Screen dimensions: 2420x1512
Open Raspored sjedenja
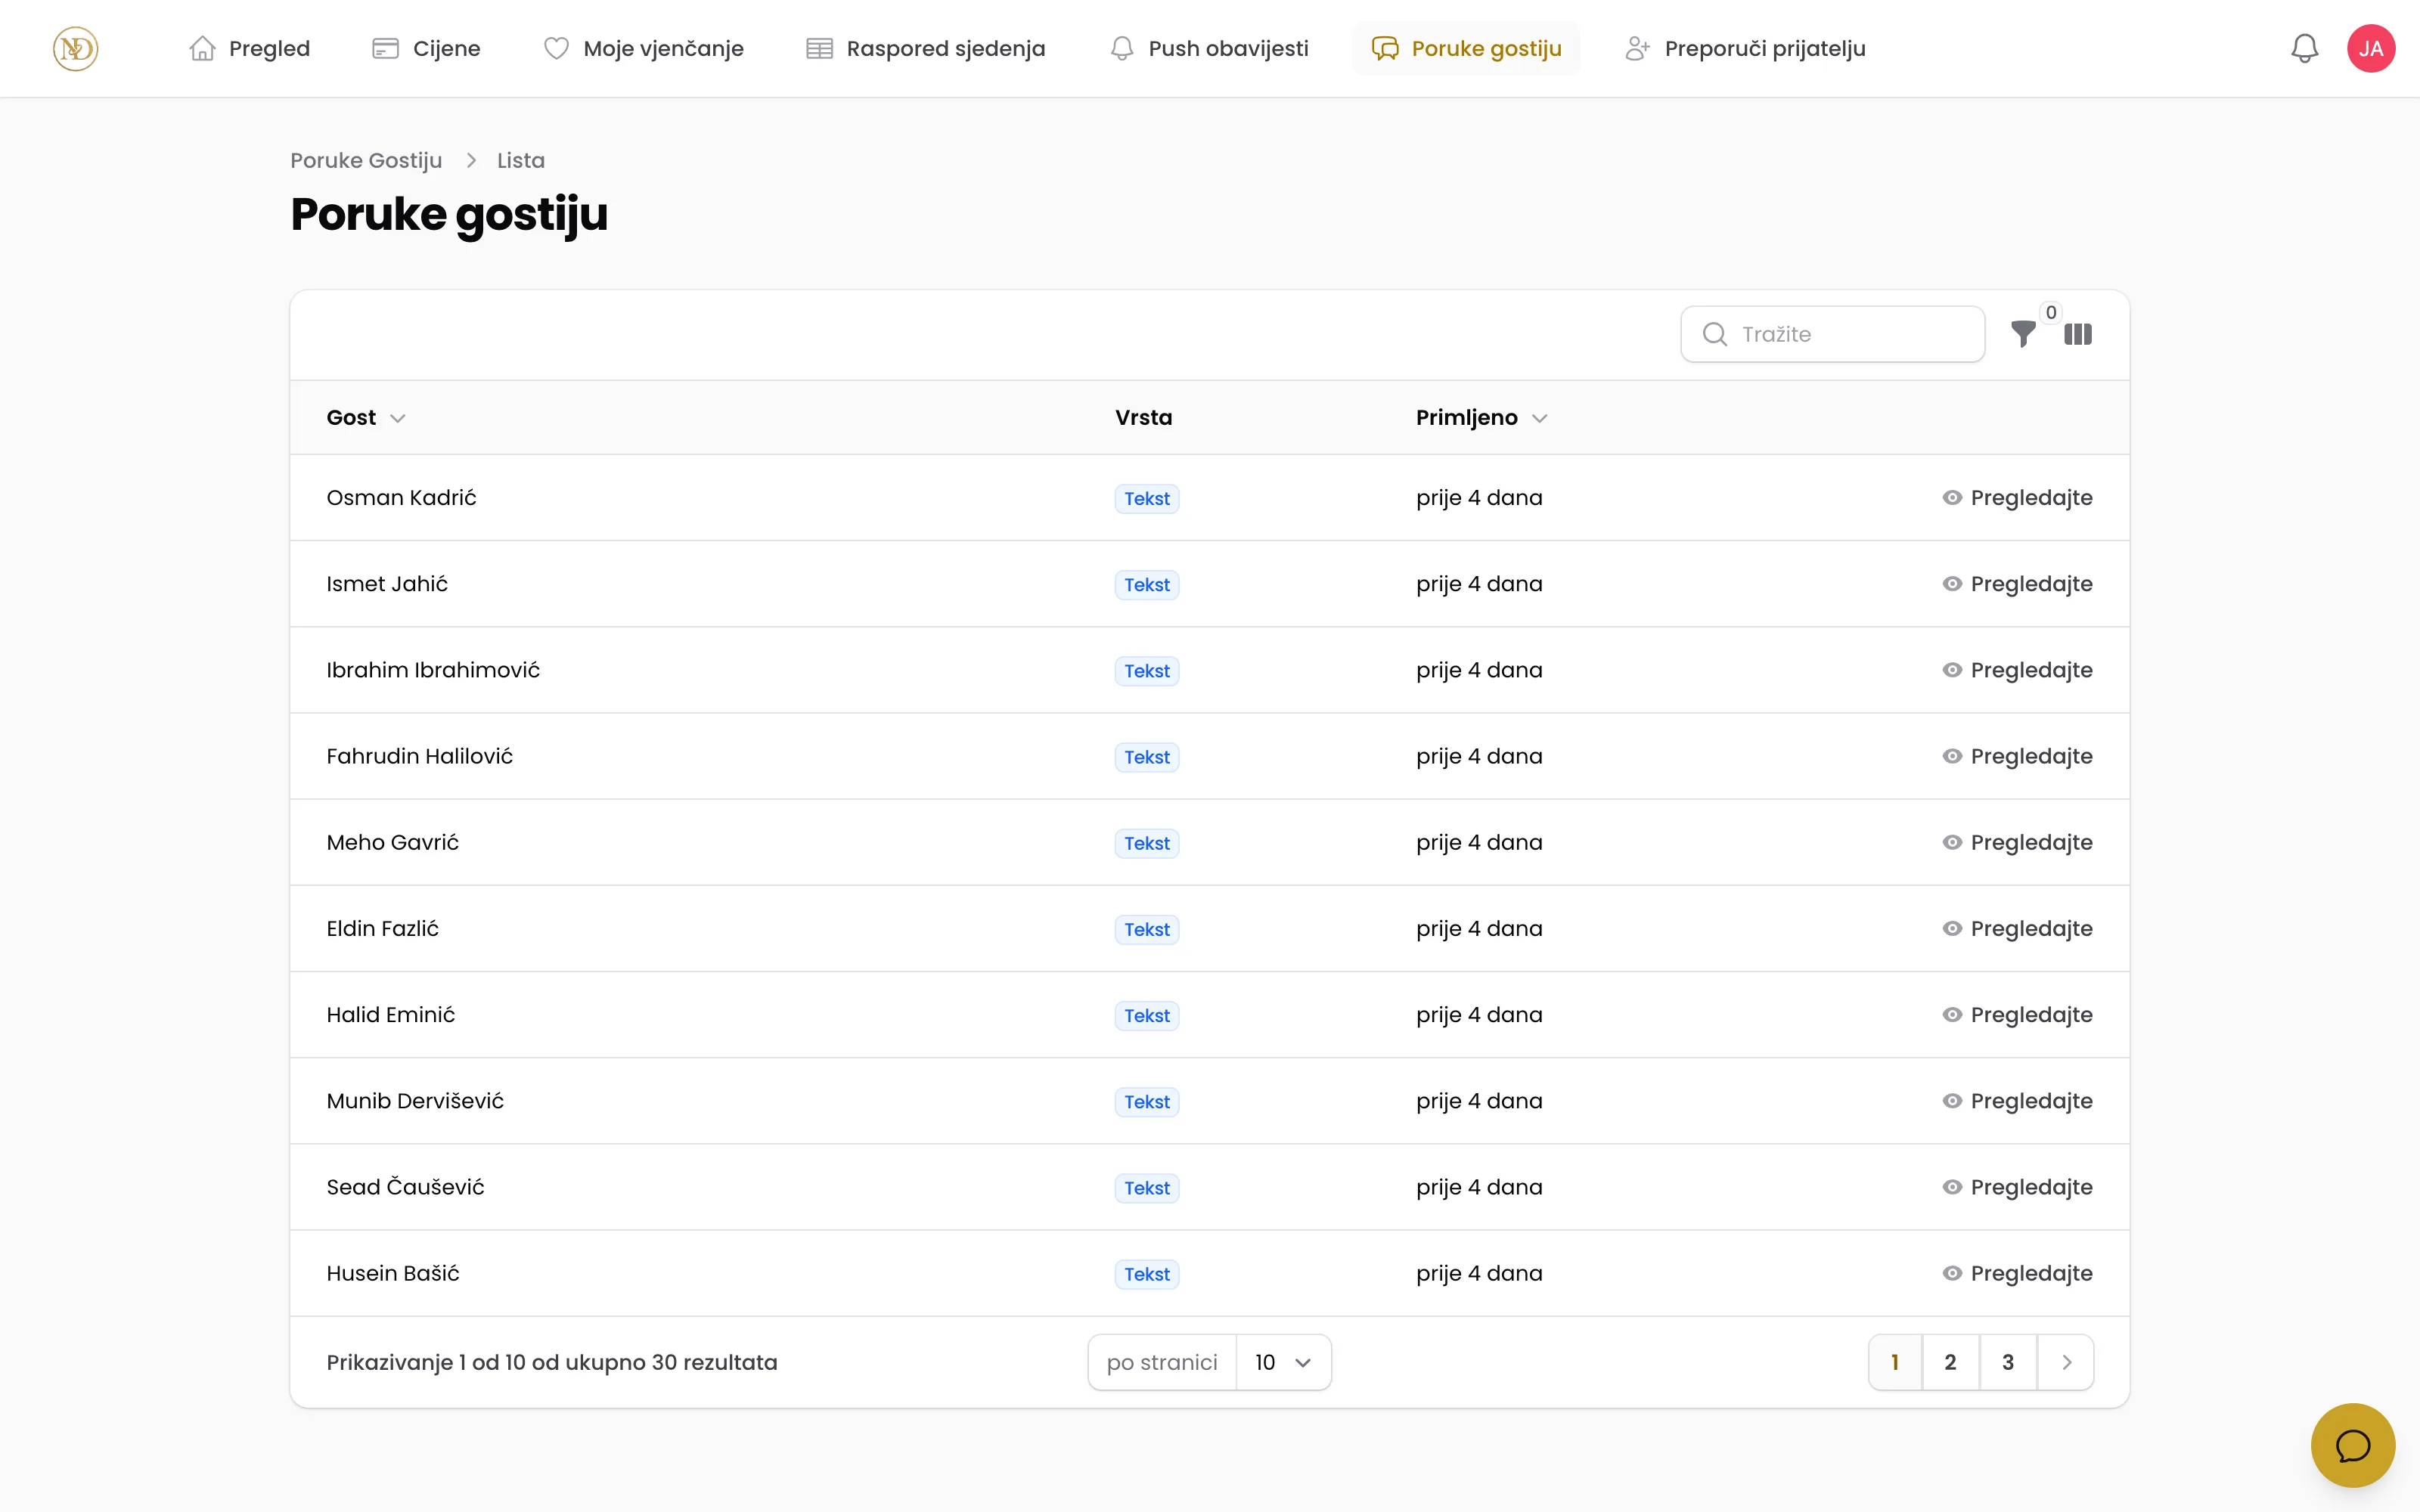click(925, 48)
